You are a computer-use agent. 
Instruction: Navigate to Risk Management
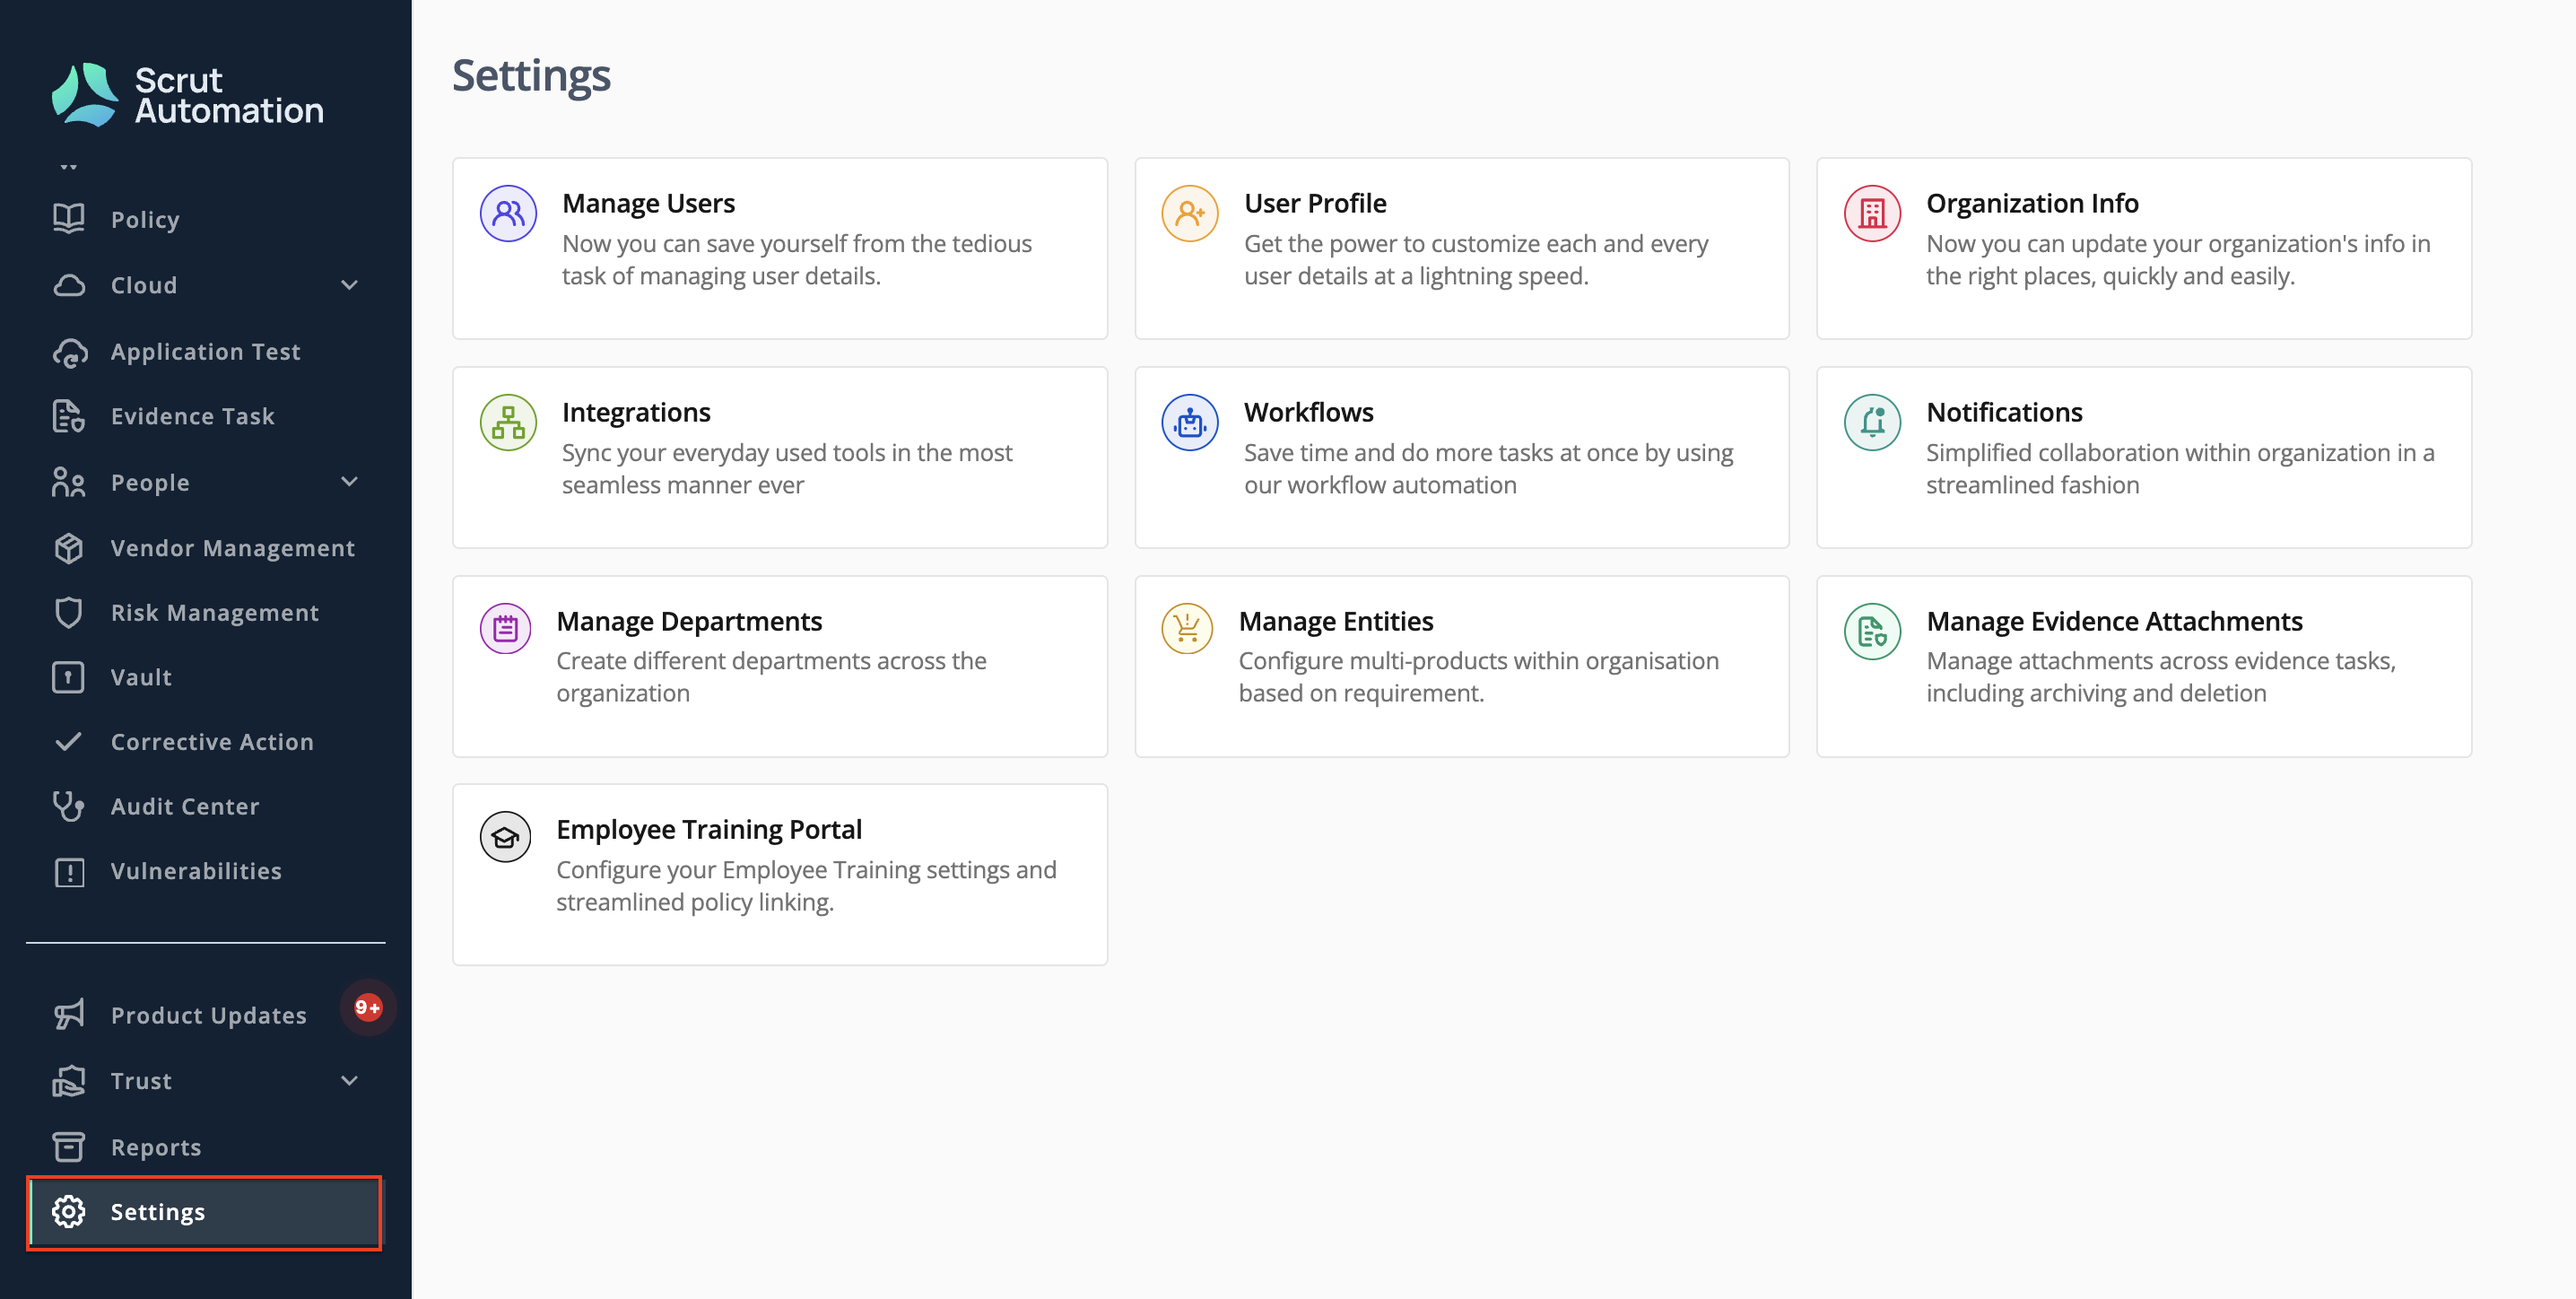click(215, 613)
